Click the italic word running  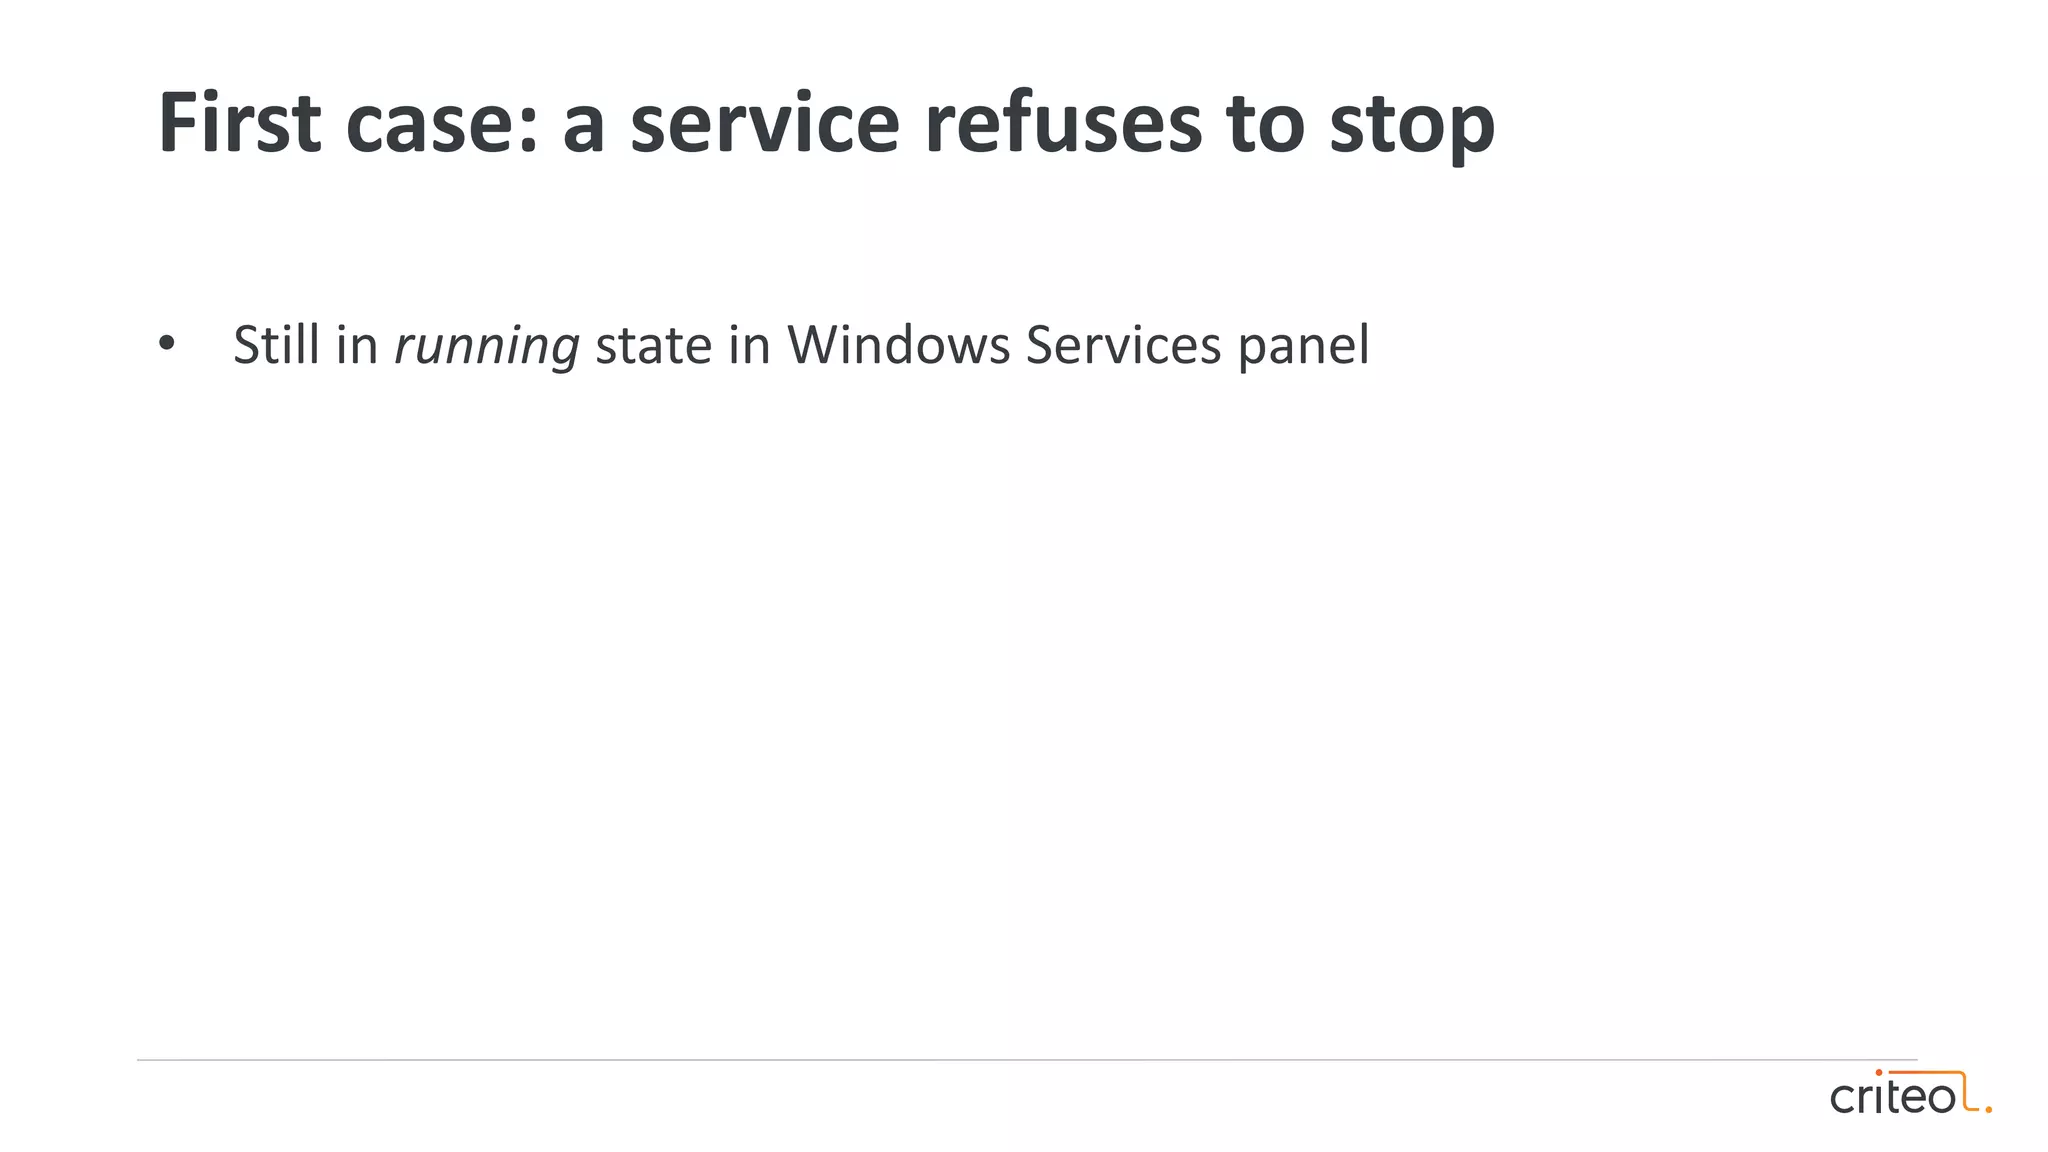(x=487, y=346)
